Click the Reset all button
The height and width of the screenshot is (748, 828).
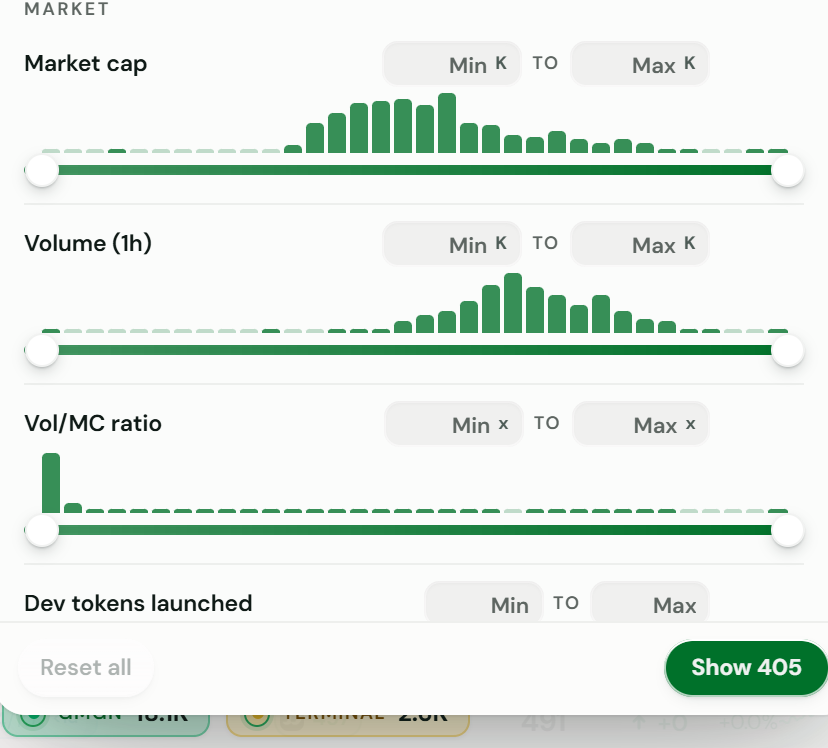(x=86, y=667)
